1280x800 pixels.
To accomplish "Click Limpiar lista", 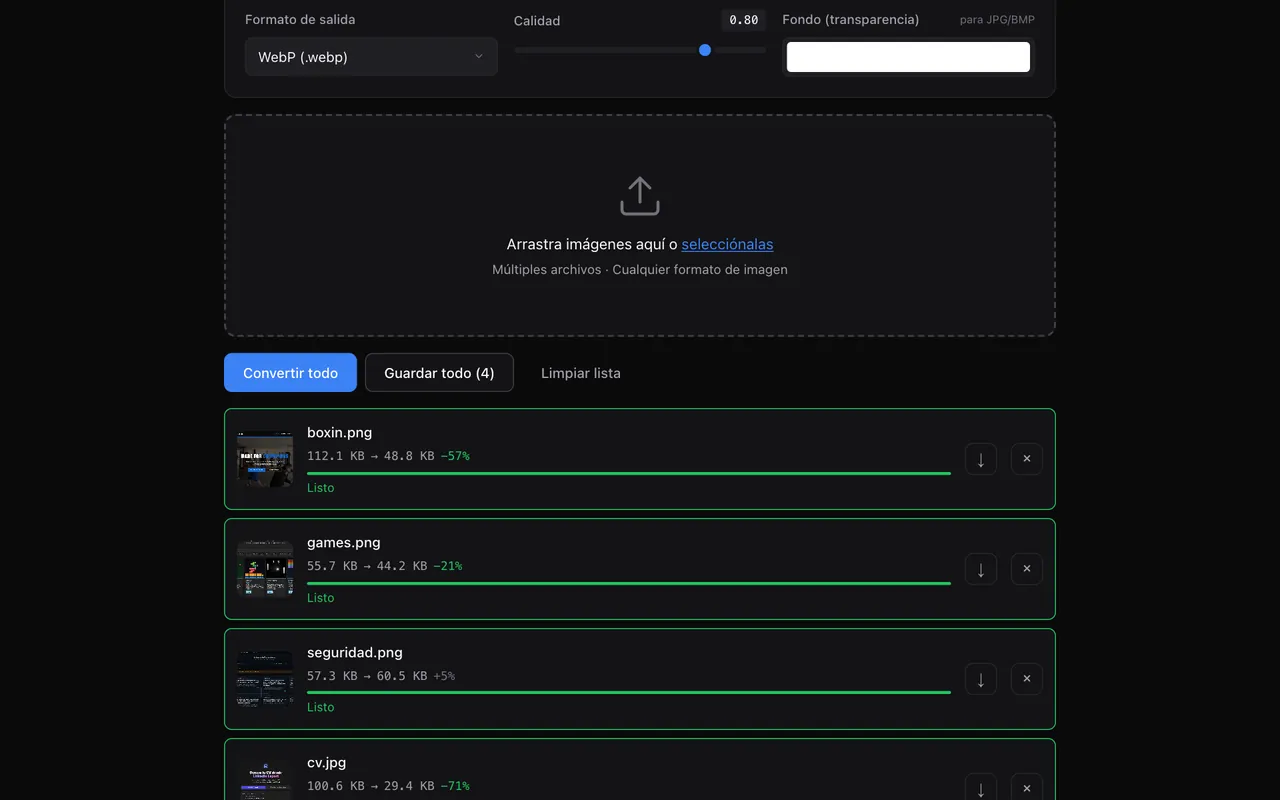I will (x=581, y=373).
